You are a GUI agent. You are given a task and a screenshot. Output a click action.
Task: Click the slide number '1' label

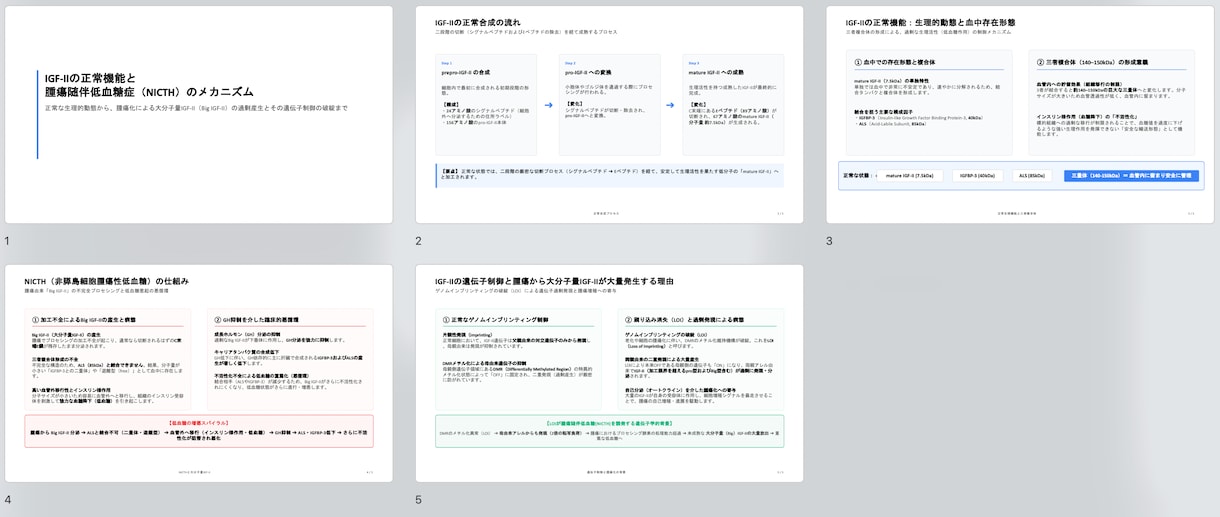pos(7,241)
